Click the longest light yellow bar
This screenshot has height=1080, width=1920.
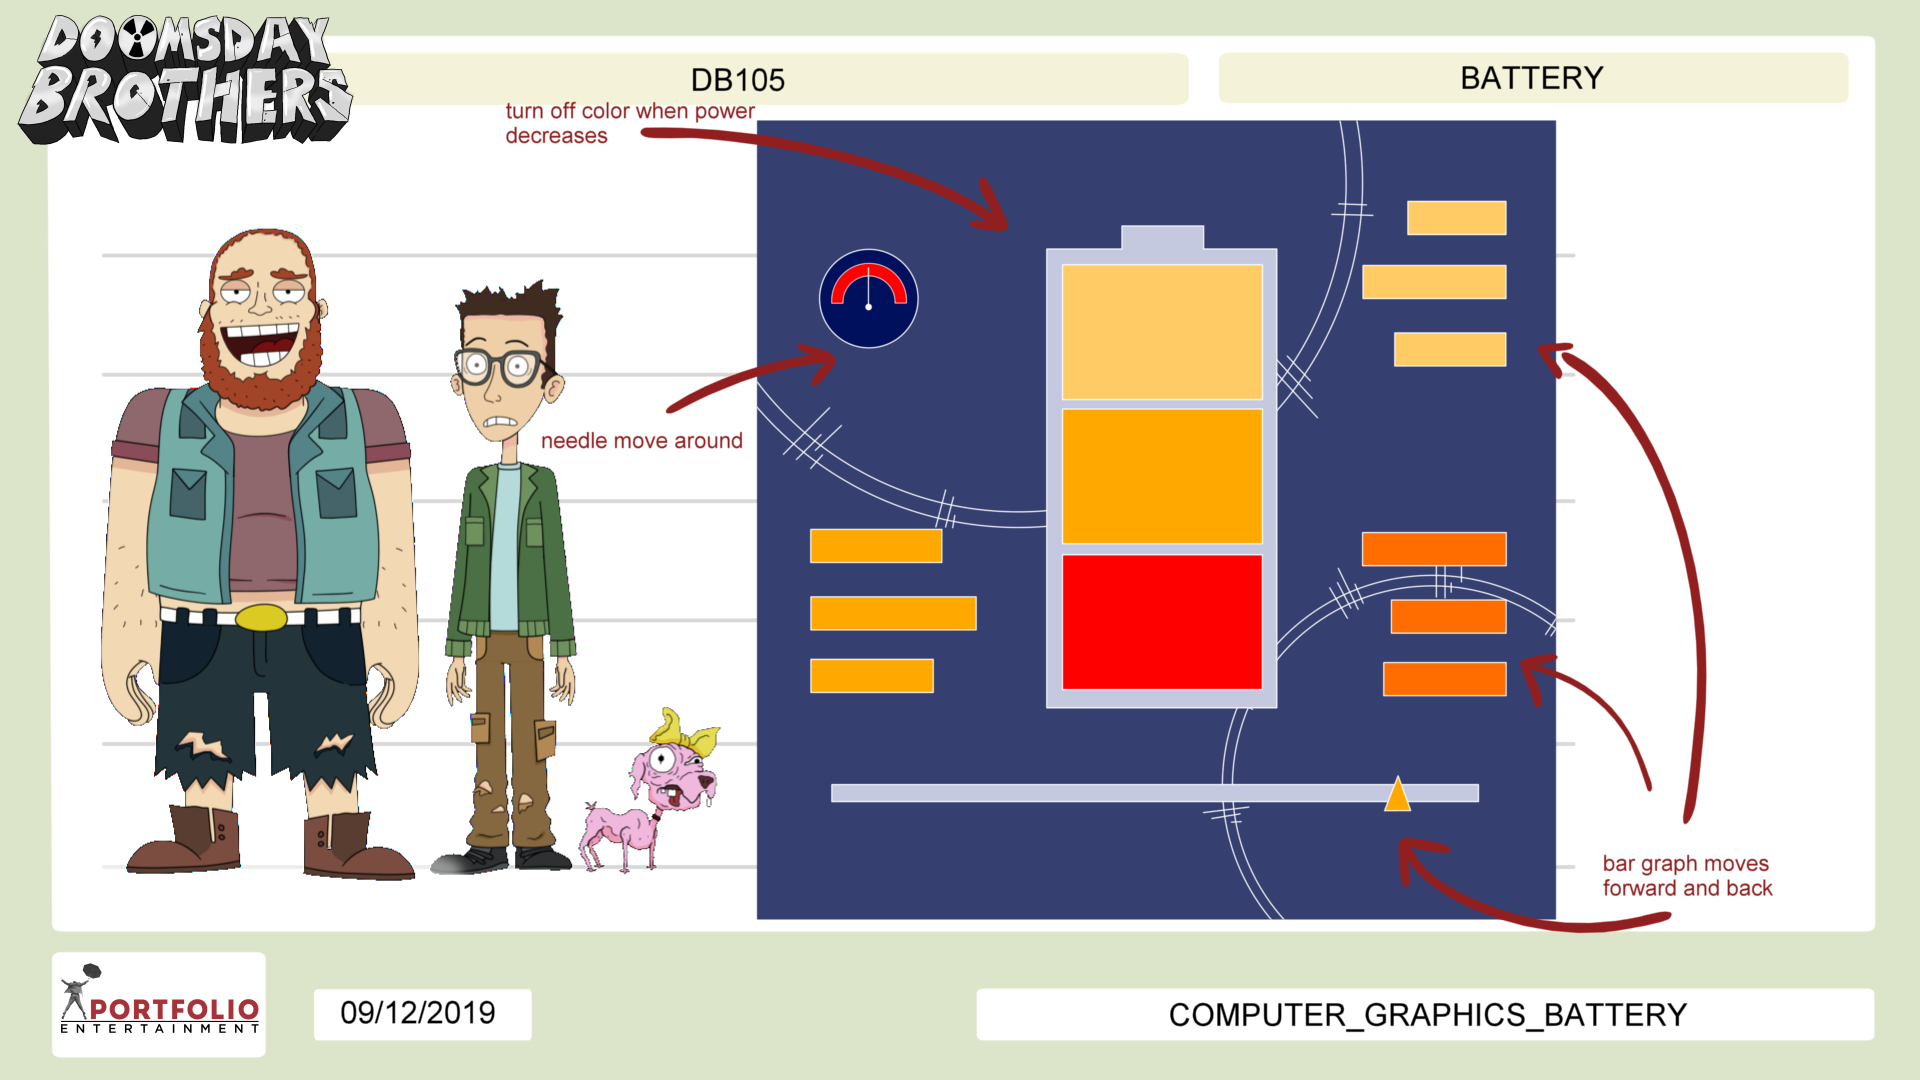tap(1434, 282)
